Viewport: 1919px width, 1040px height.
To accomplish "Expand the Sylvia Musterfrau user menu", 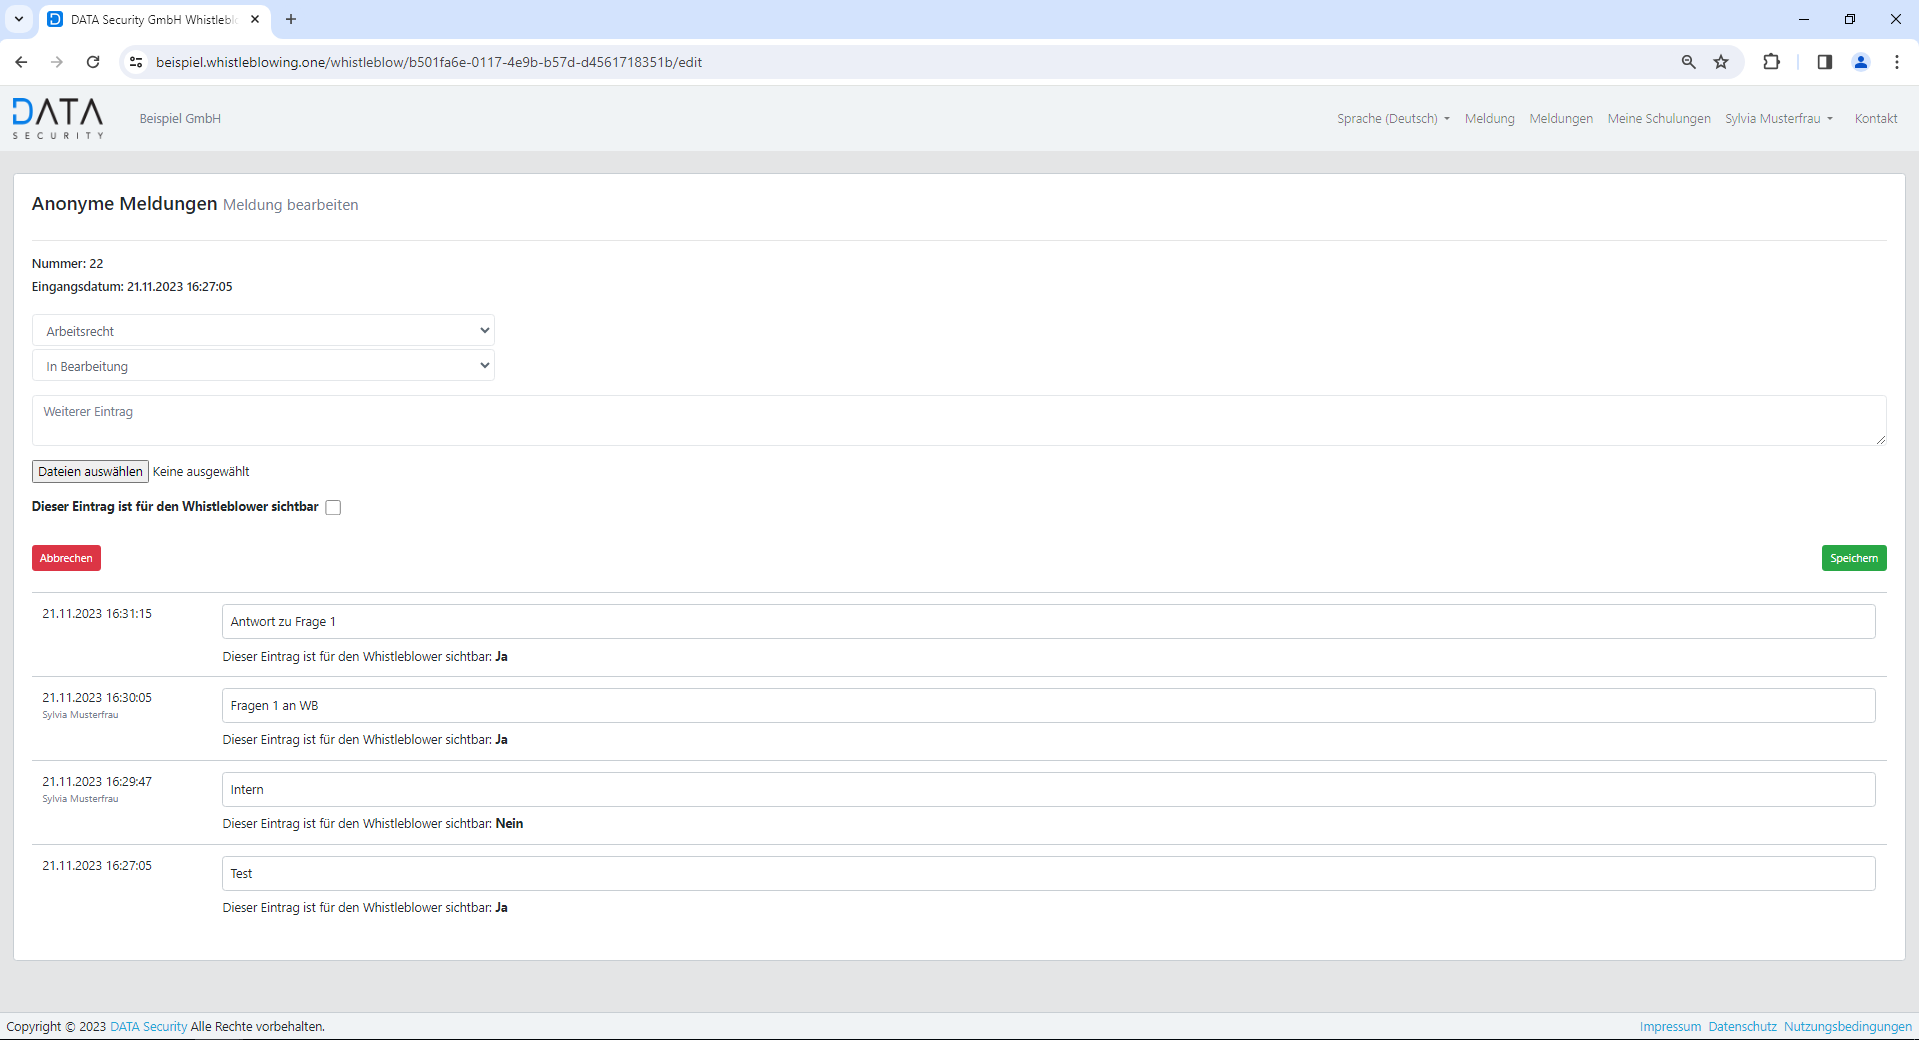I will click(x=1778, y=119).
